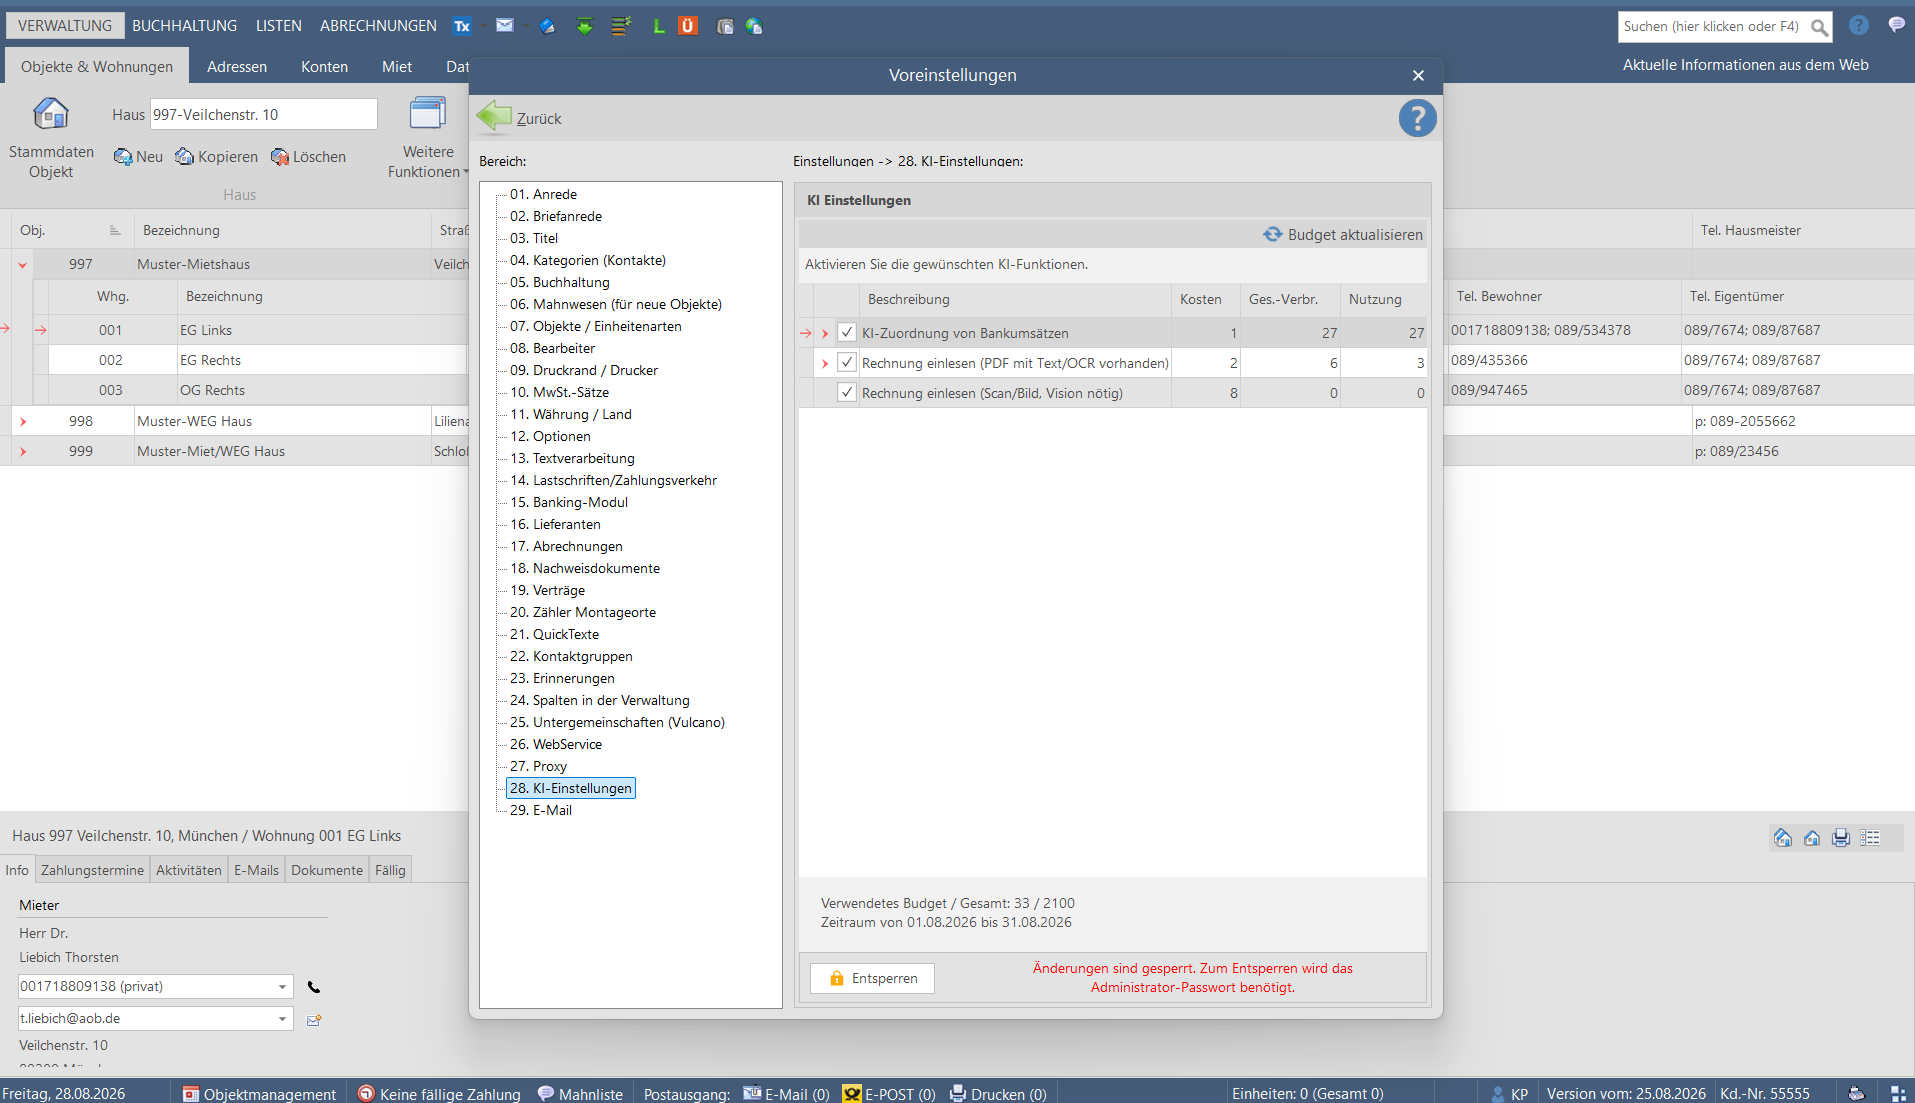The image size is (1915, 1103).
Task: Click the Weitere Funktionen window icon
Action: 428,114
